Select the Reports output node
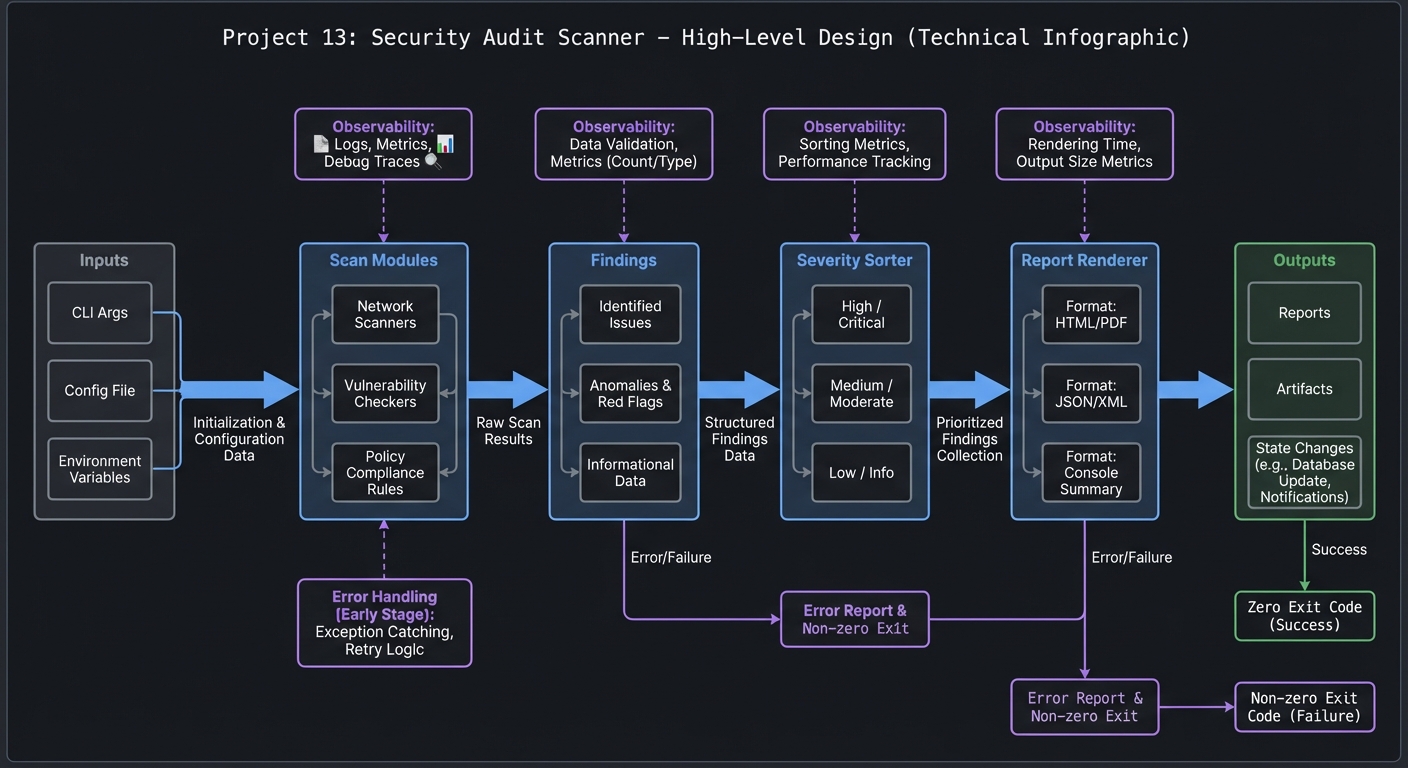1408x768 pixels. click(x=1303, y=312)
